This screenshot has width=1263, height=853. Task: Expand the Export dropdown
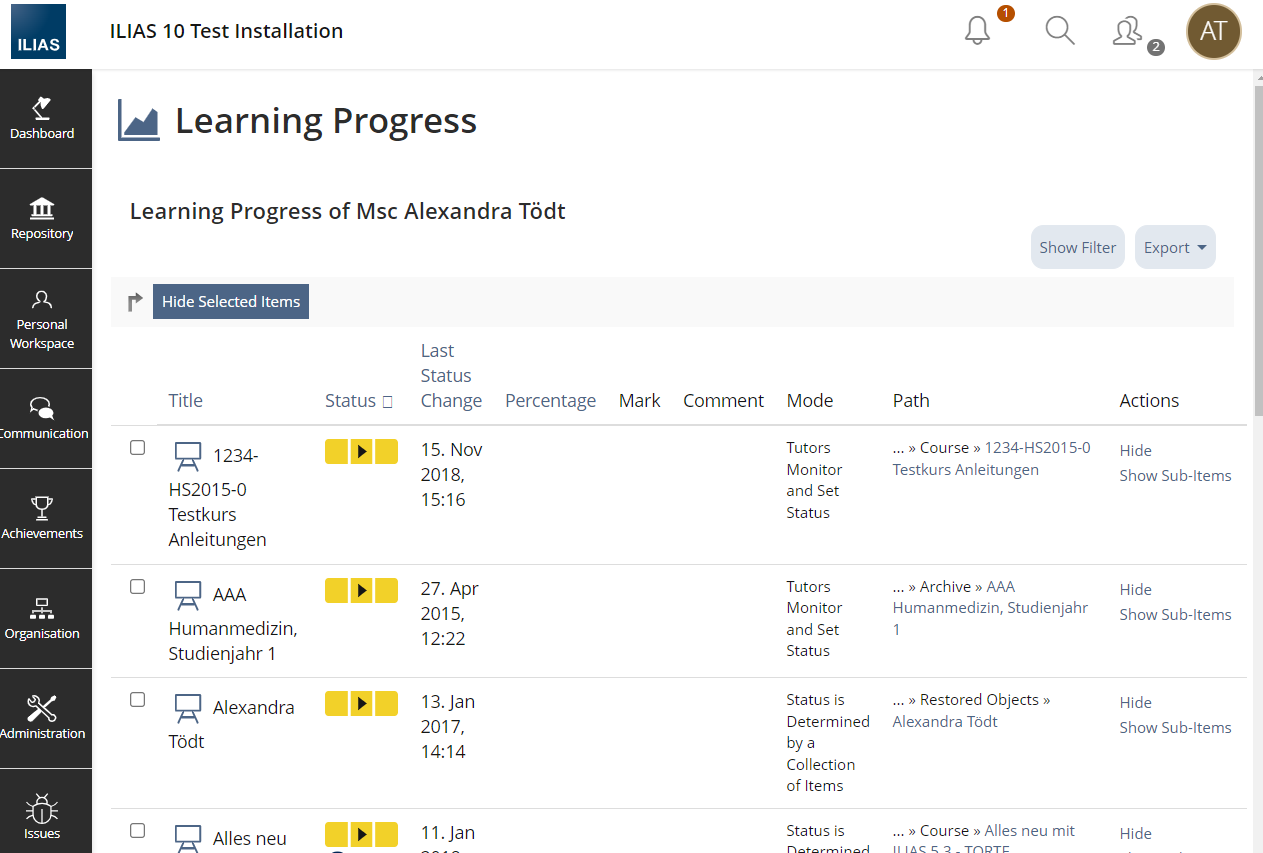[1174, 248]
